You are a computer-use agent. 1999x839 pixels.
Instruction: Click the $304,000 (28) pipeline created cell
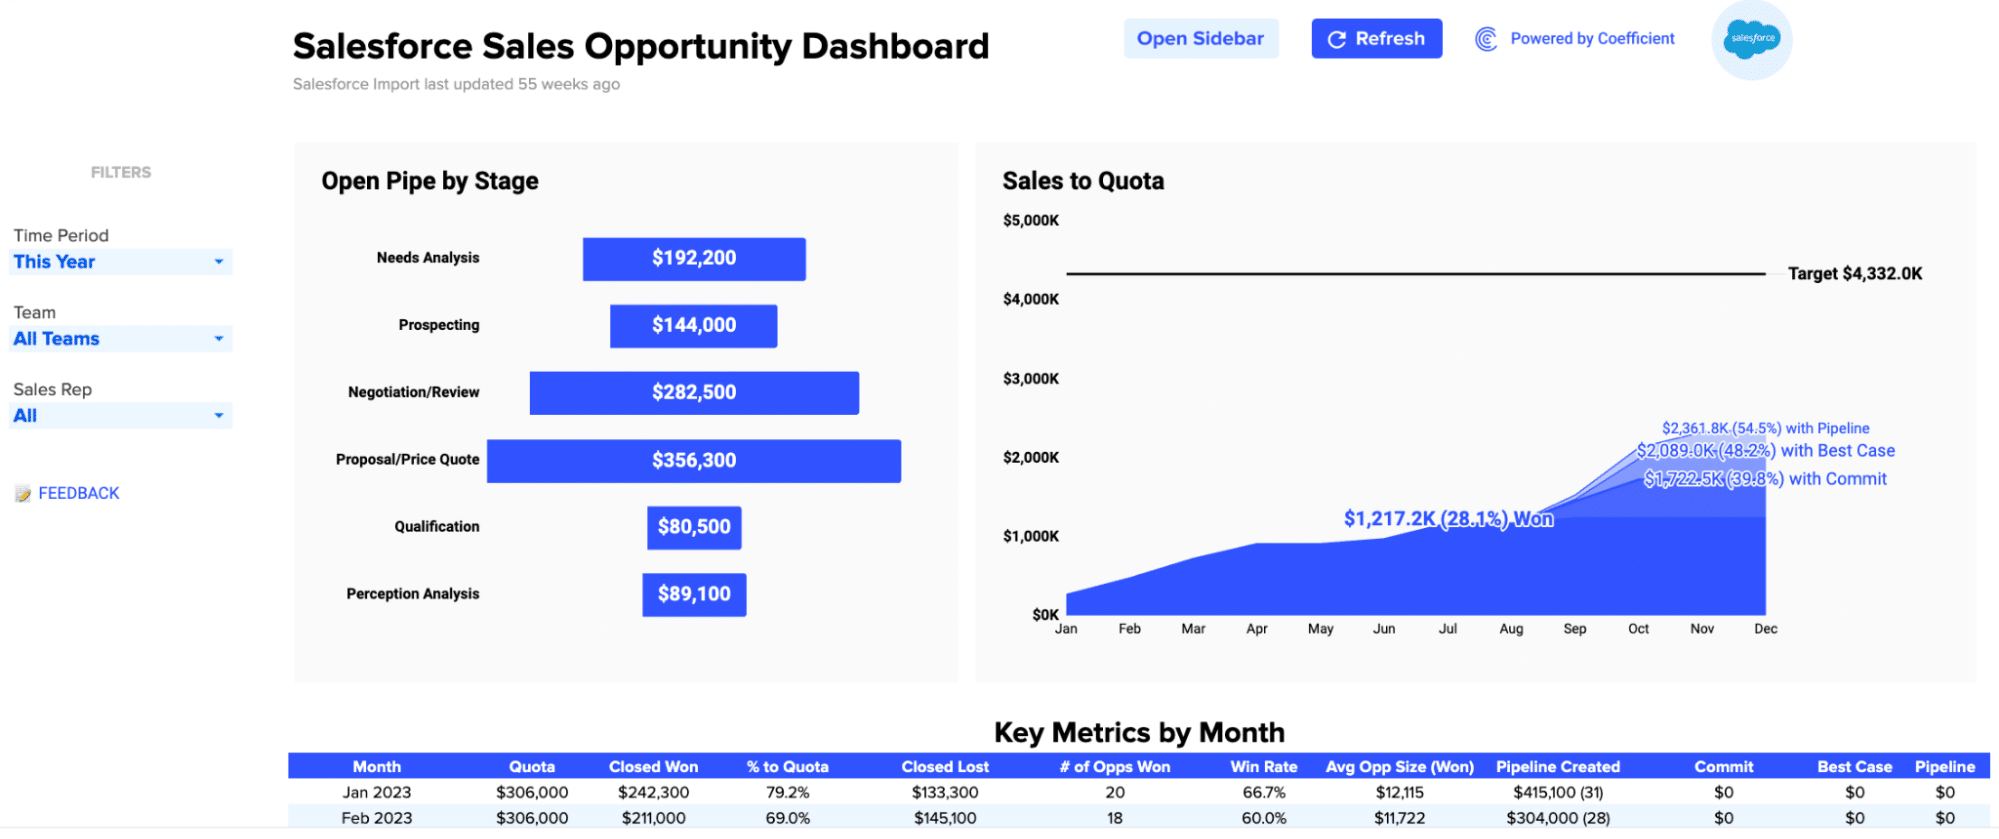1558,818
